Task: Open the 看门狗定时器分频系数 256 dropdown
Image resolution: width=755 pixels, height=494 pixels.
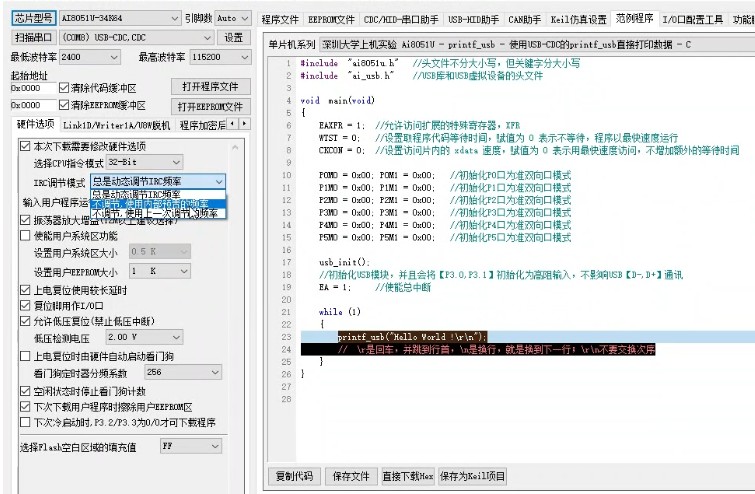Action: (x=182, y=372)
